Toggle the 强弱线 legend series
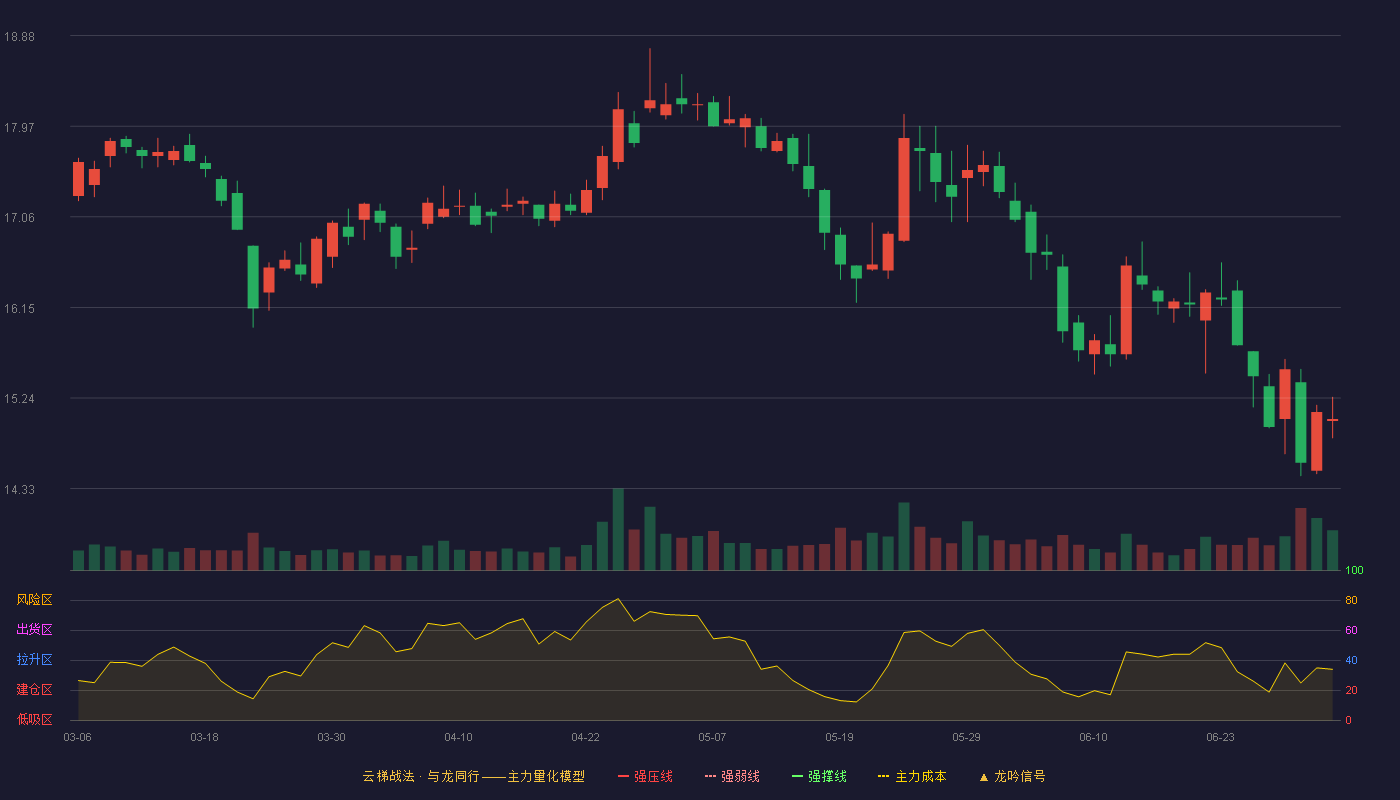 [x=732, y=776]
